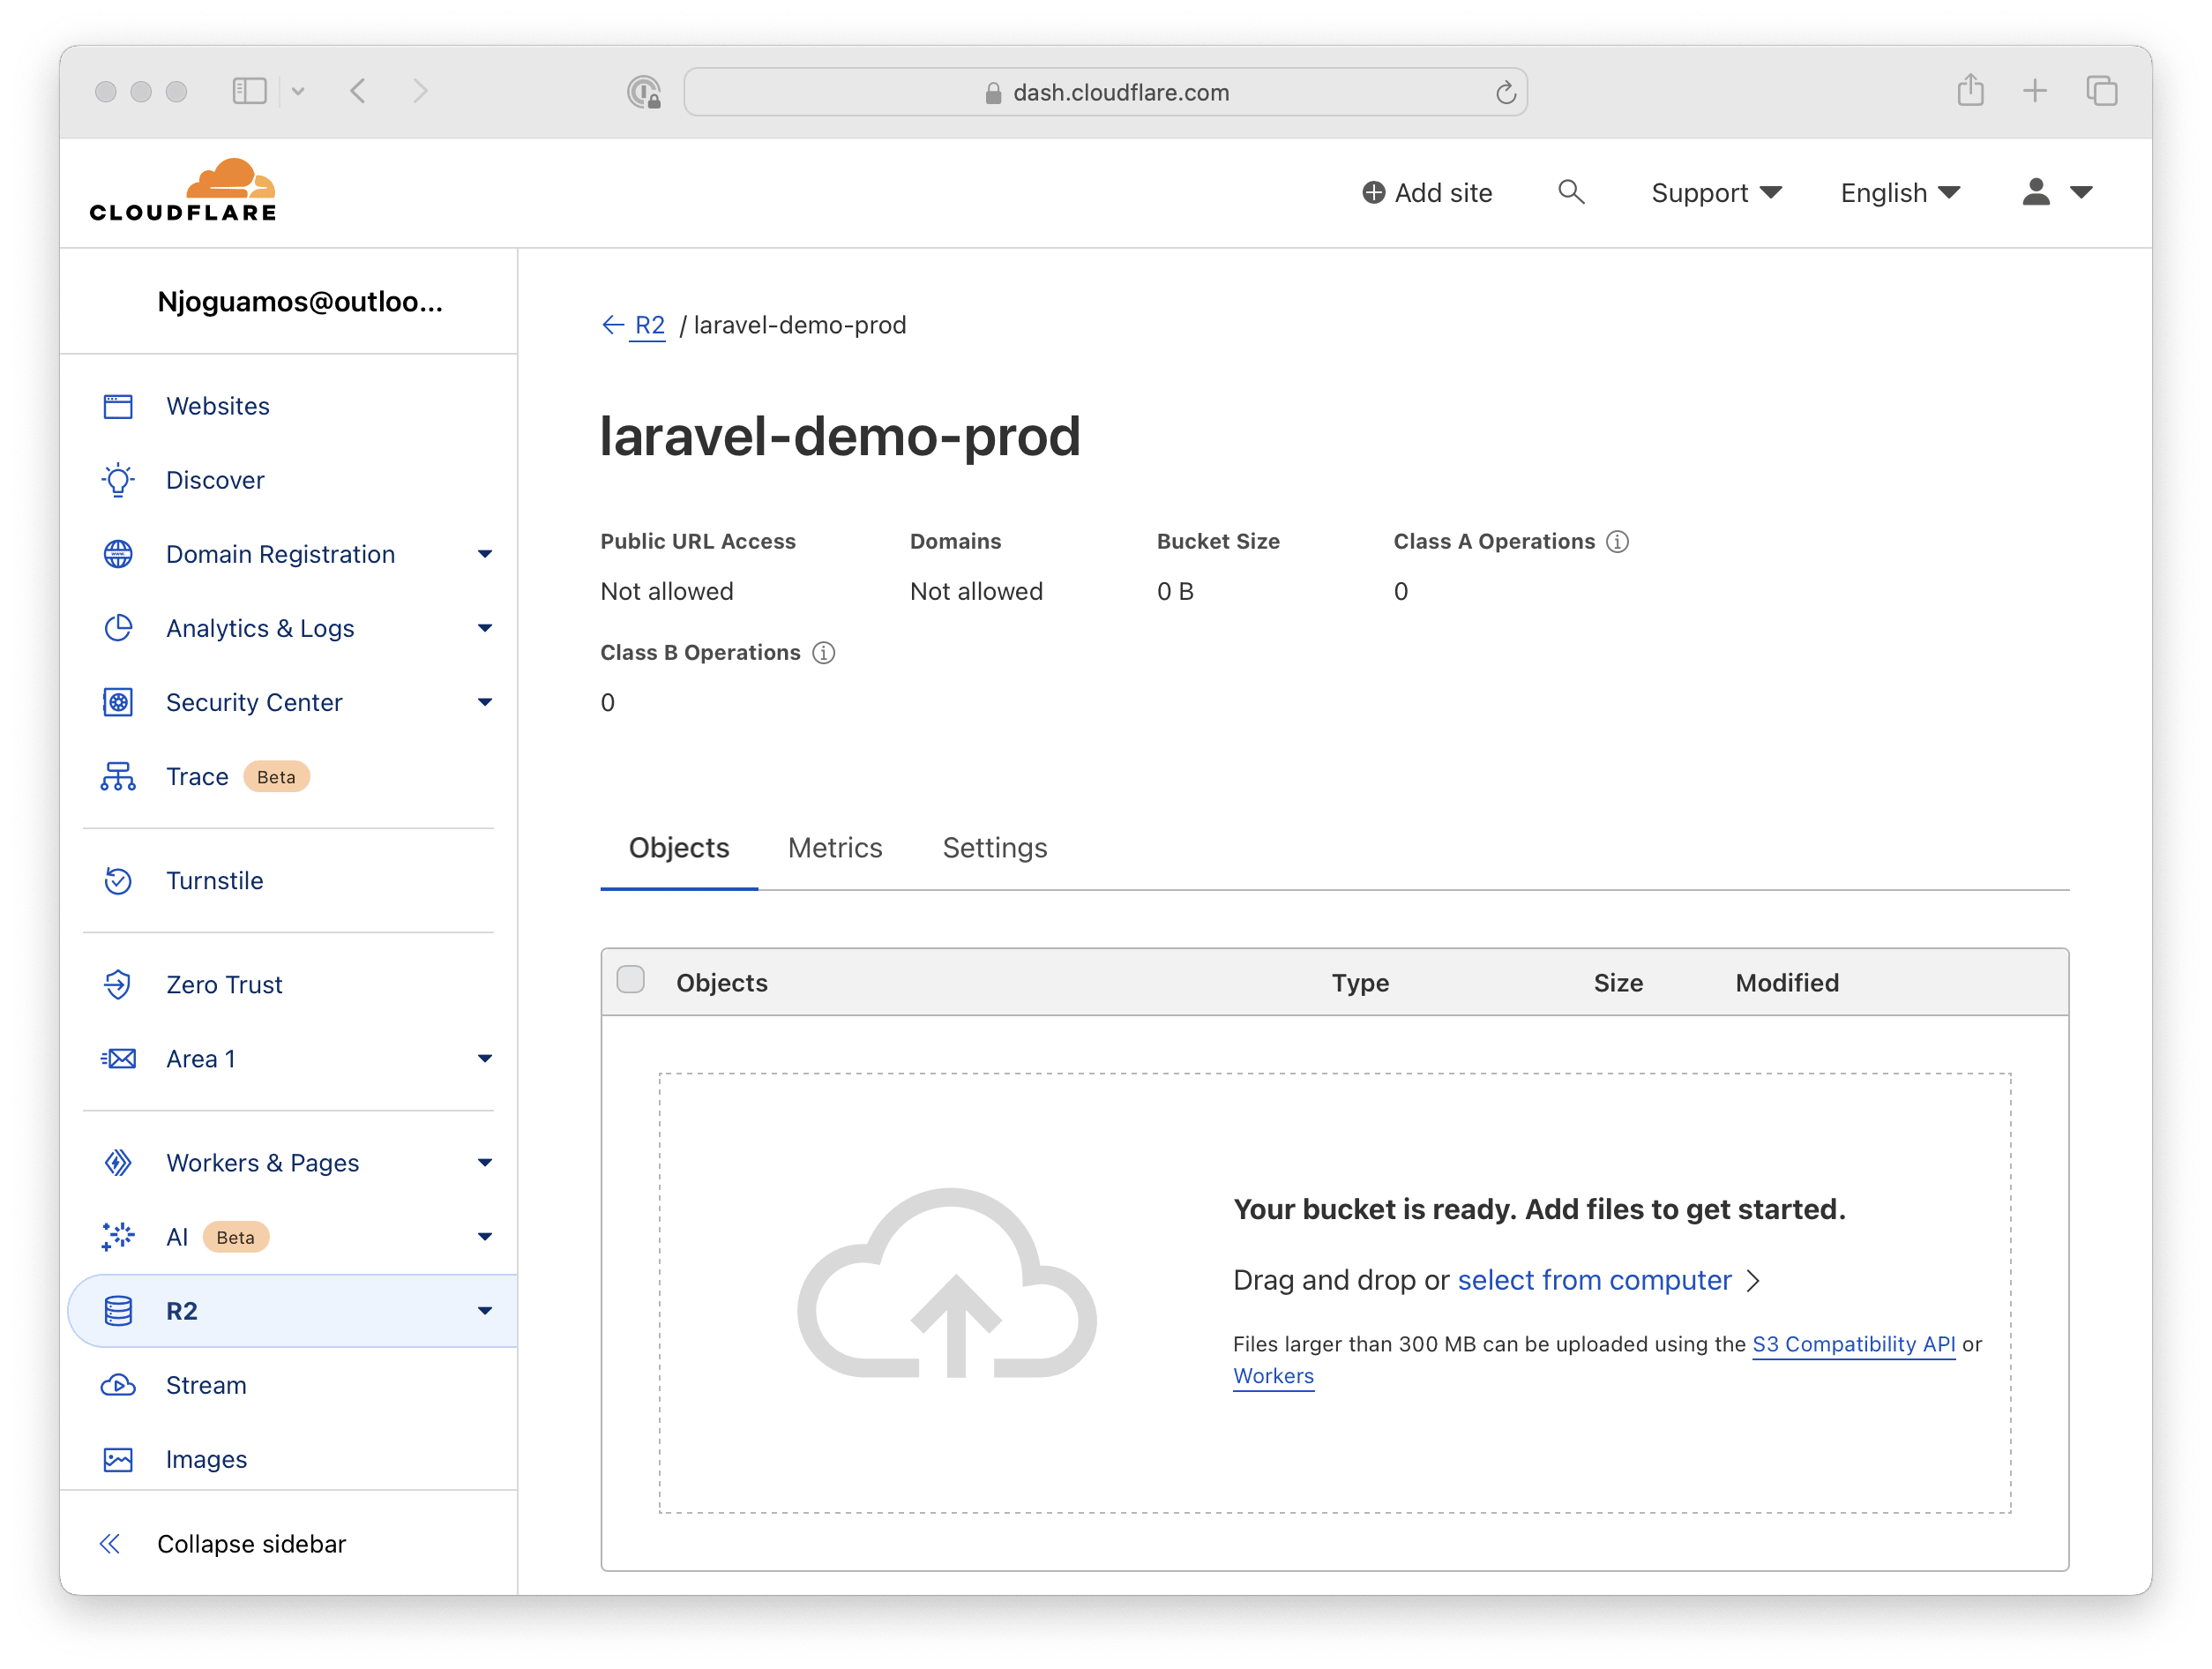The image size is (2212, 1669).
Task: Click the Stream cloud play icon
Action: pos(118,1385)
